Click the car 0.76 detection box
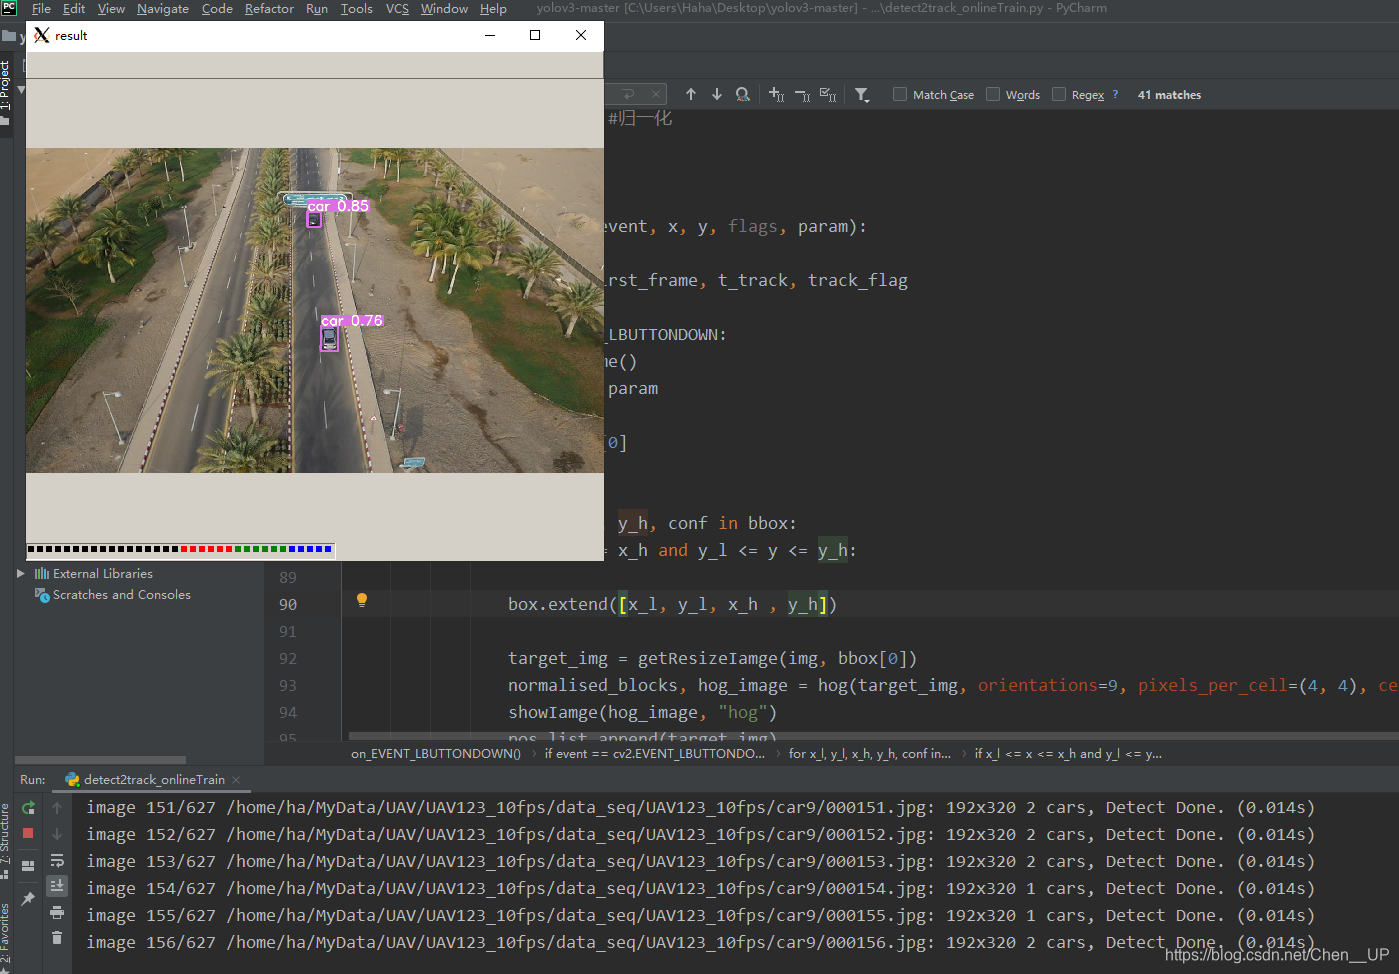Screen dimensions: 1399x974 click(329, 339)
